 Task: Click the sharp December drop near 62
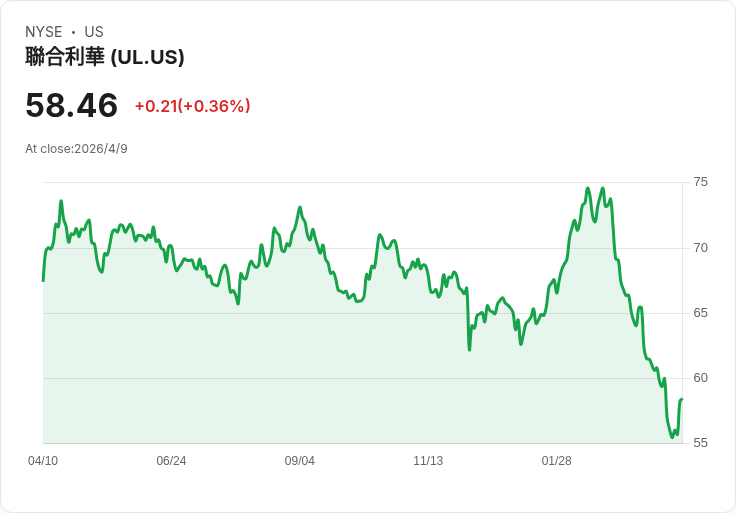click(469, 349)
